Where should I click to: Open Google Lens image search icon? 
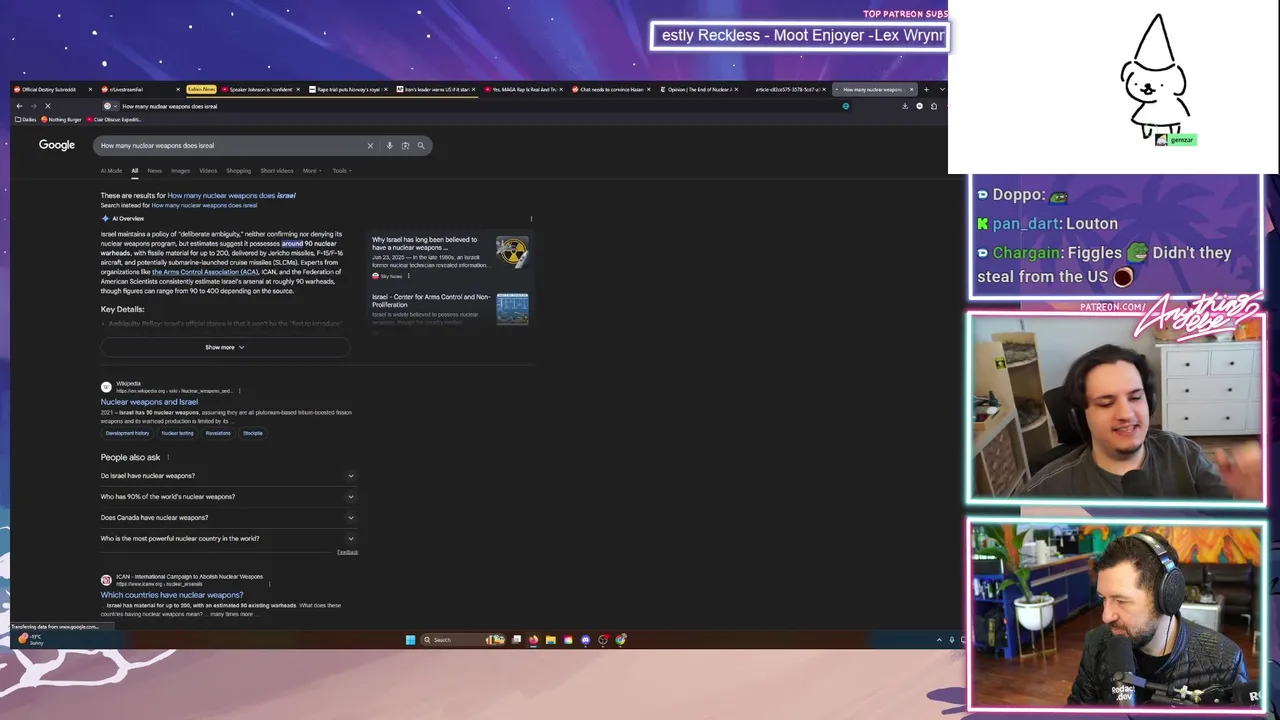405,146
